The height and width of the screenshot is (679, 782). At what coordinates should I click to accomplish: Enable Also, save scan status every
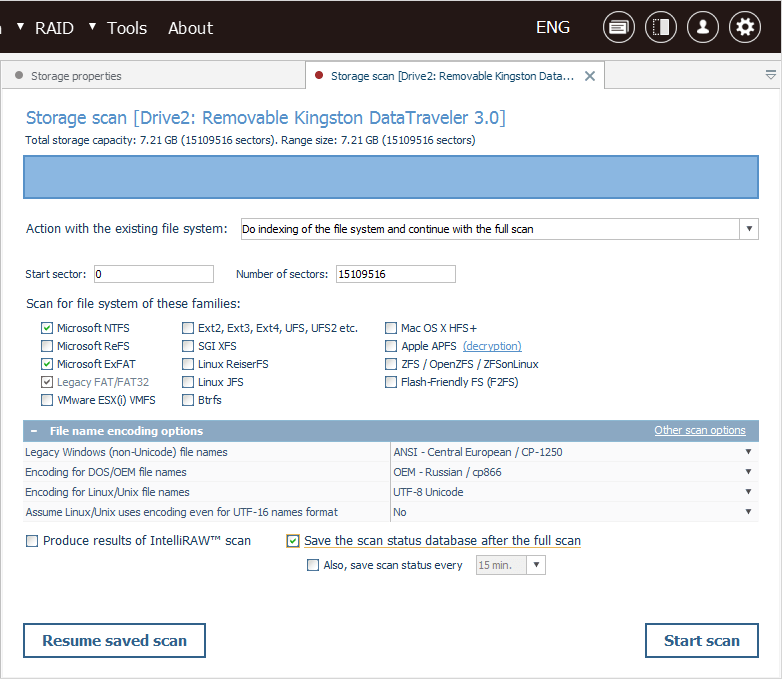point(313,565)
